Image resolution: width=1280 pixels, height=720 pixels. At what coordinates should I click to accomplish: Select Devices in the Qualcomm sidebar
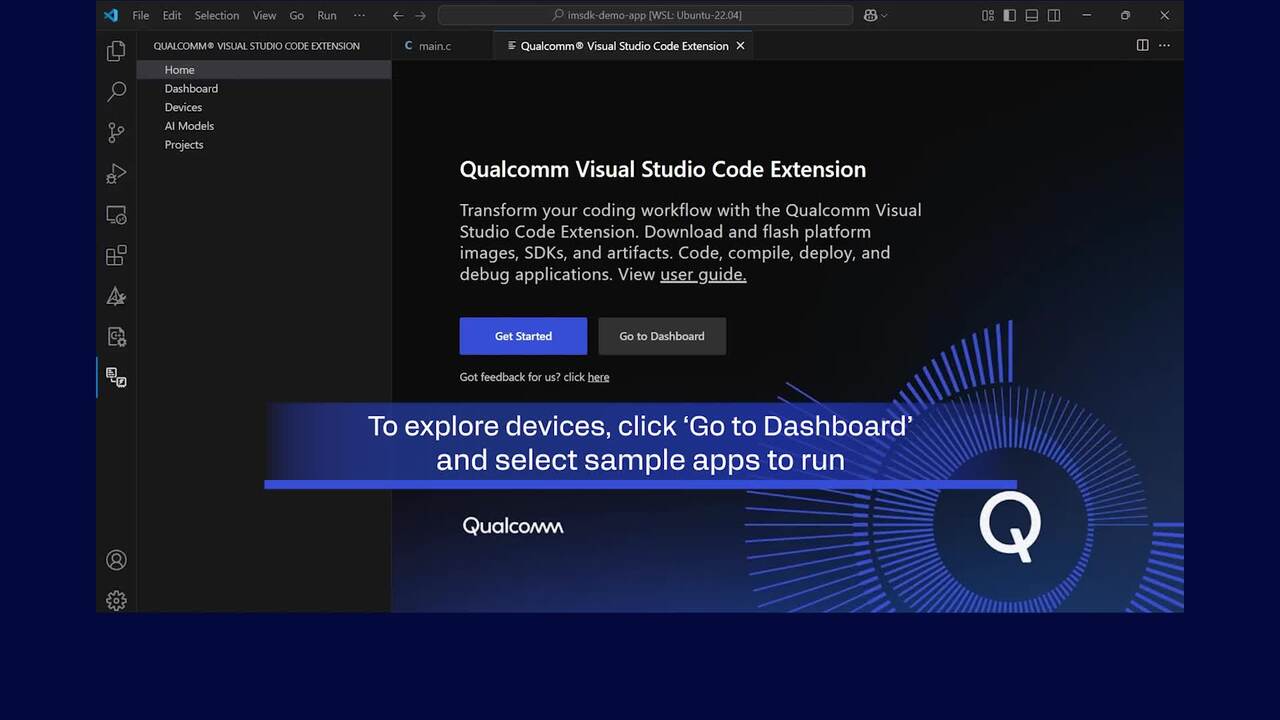[x=264, y=107]
